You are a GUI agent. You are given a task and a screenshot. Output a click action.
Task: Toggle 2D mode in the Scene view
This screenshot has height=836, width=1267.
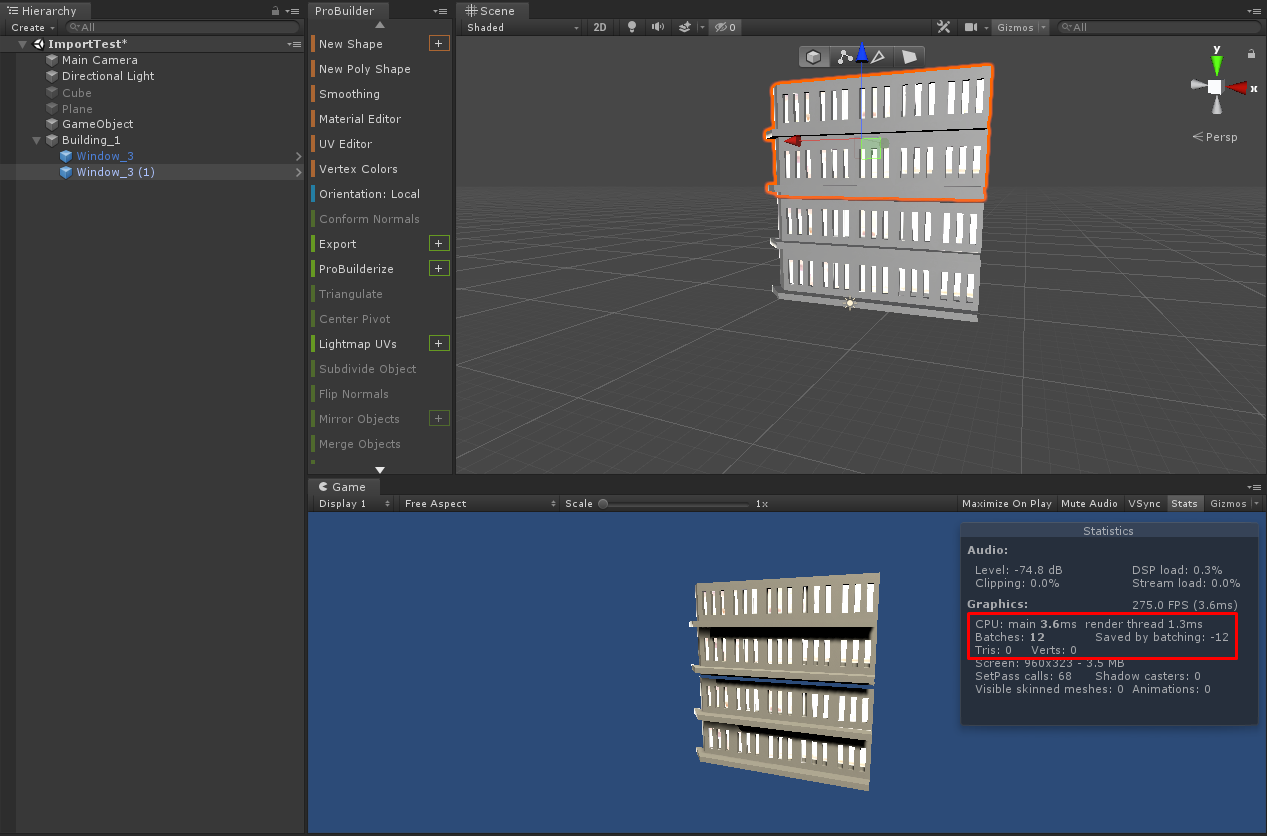(x=599, y=27)
